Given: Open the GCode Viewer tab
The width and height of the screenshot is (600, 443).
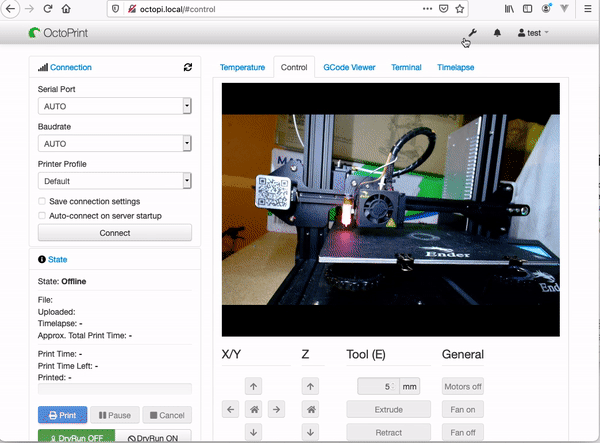Looking at the screenshot, I should point(349,68).
